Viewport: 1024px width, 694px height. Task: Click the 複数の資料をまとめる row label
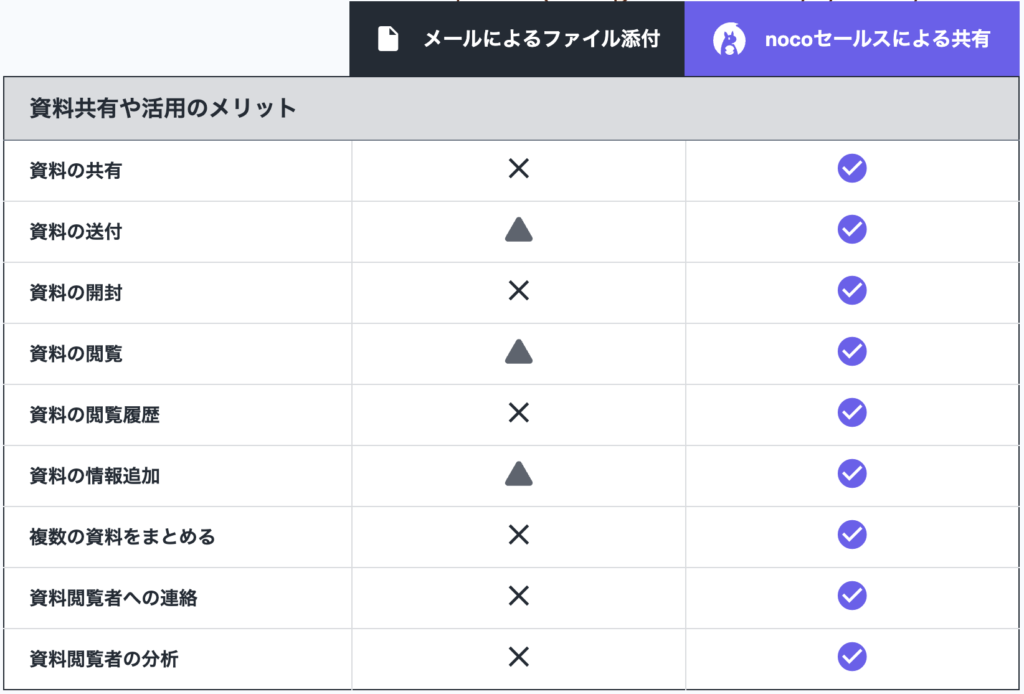pos(122,537)
